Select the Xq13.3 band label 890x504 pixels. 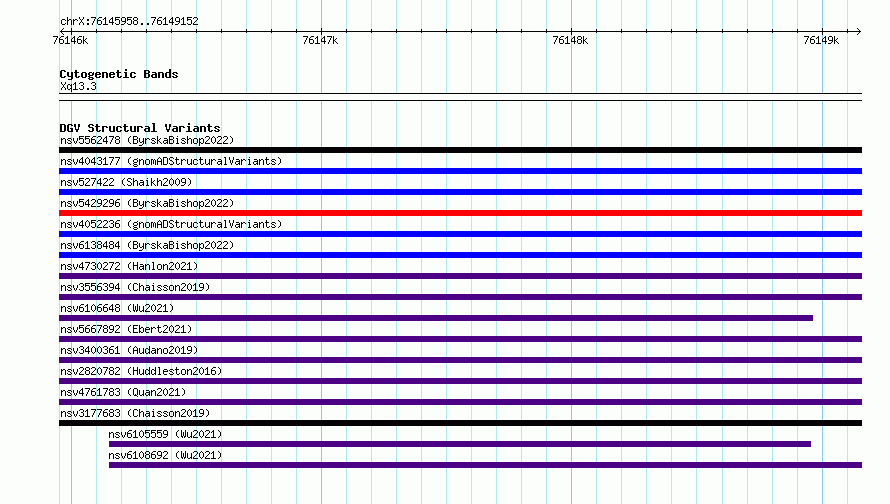[78, 86]
